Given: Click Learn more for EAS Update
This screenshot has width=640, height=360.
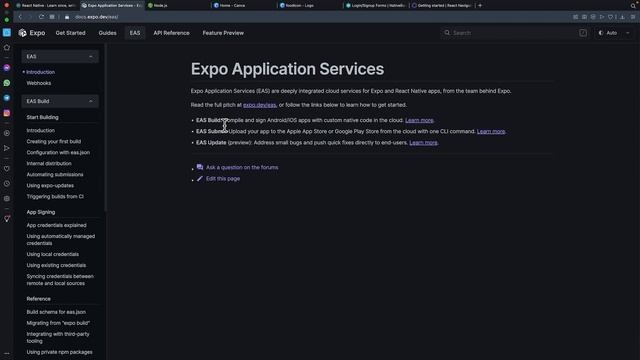Looking at the screenshot, I should [423, 143].
